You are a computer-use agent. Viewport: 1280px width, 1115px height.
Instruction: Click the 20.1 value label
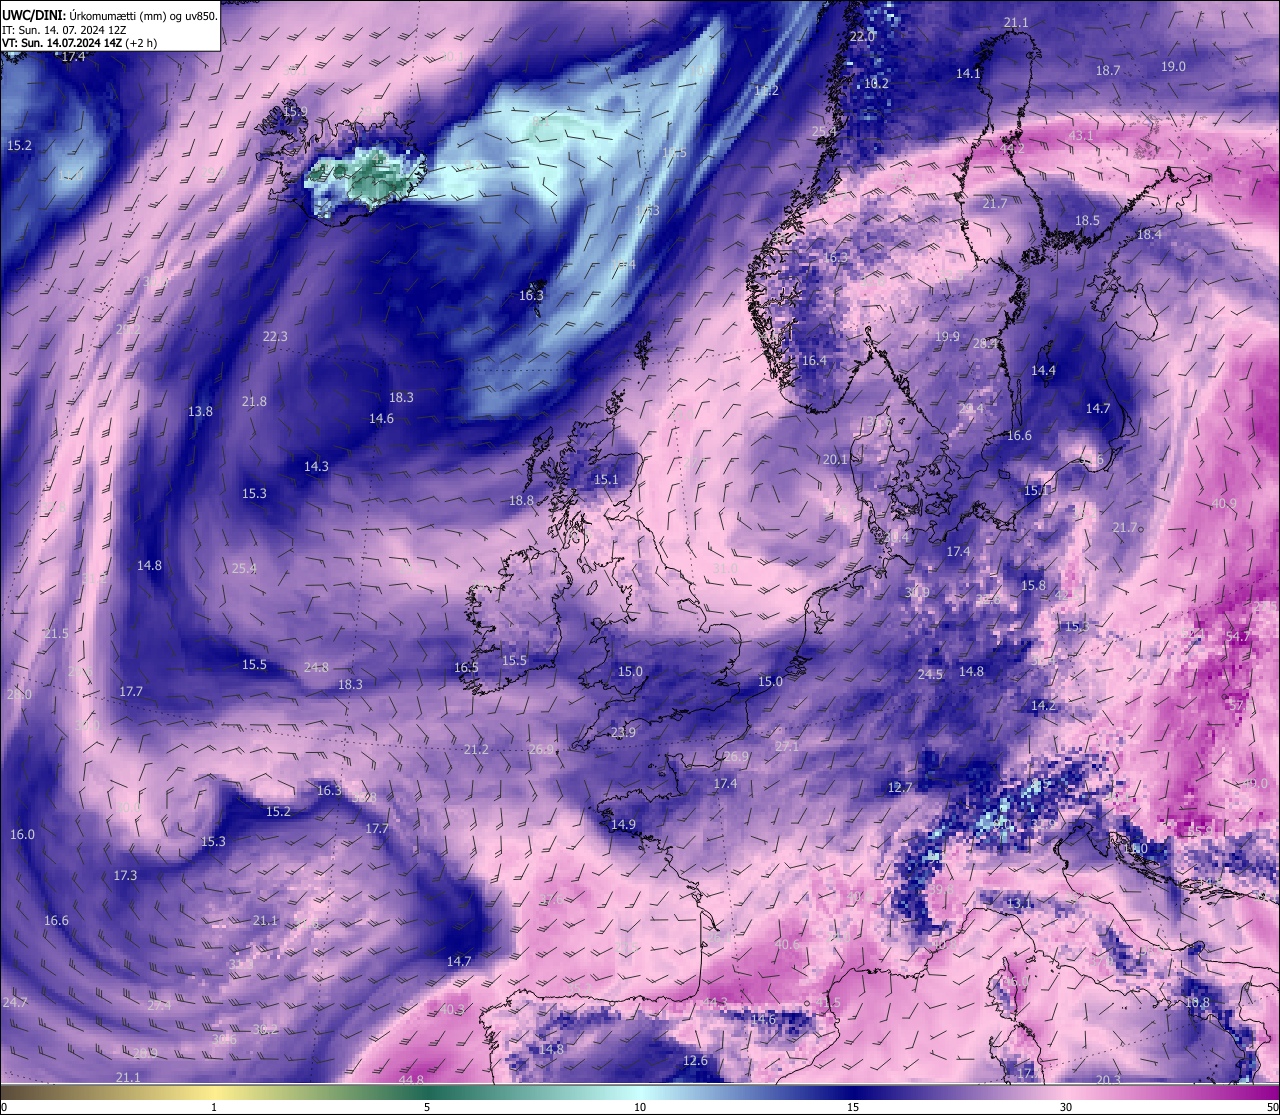(835, 460)
